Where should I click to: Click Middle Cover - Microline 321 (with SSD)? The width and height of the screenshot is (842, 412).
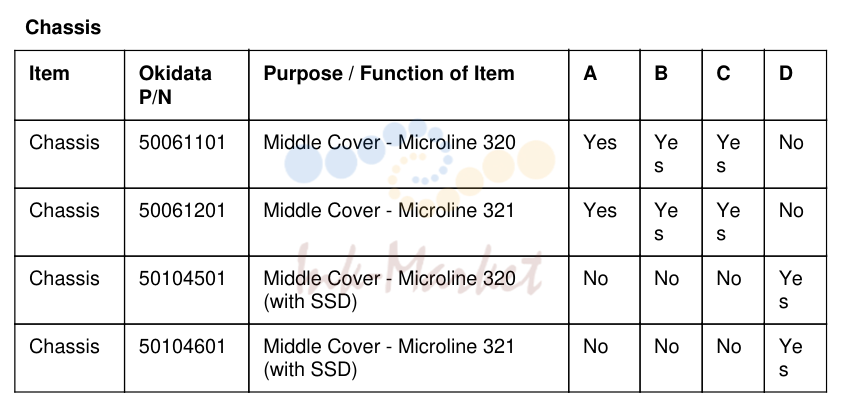[389, 358]
